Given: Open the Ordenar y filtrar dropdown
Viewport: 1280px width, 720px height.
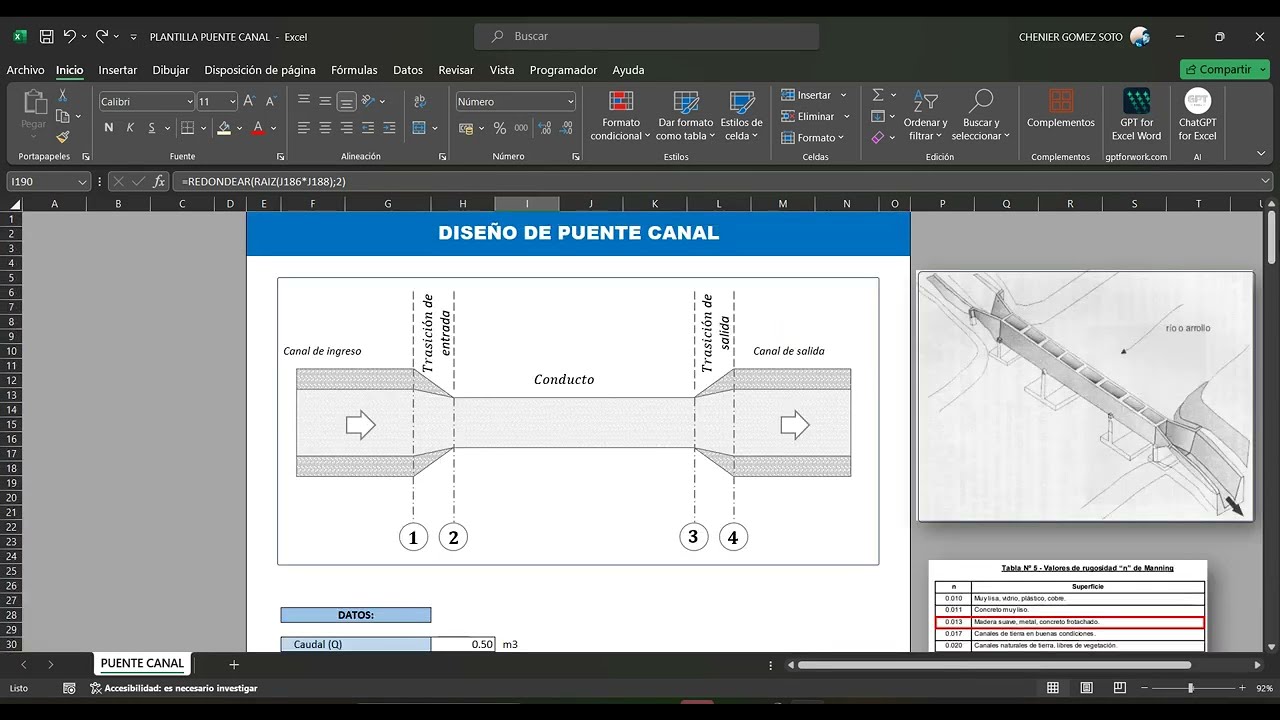Looking at the screenshot, I should (x=925, y=116).
